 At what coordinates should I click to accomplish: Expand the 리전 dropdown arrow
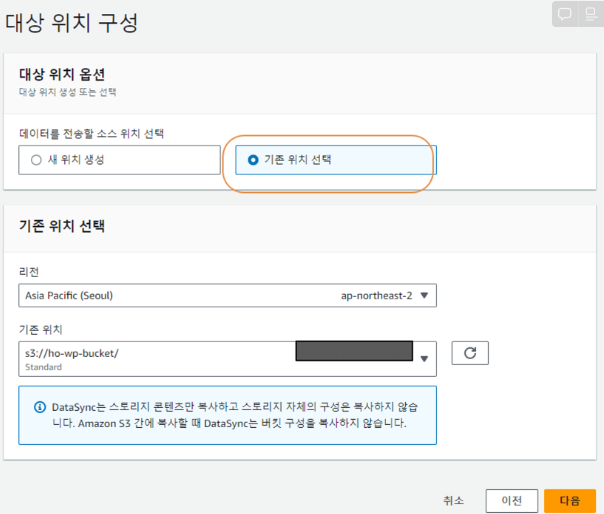424,296
